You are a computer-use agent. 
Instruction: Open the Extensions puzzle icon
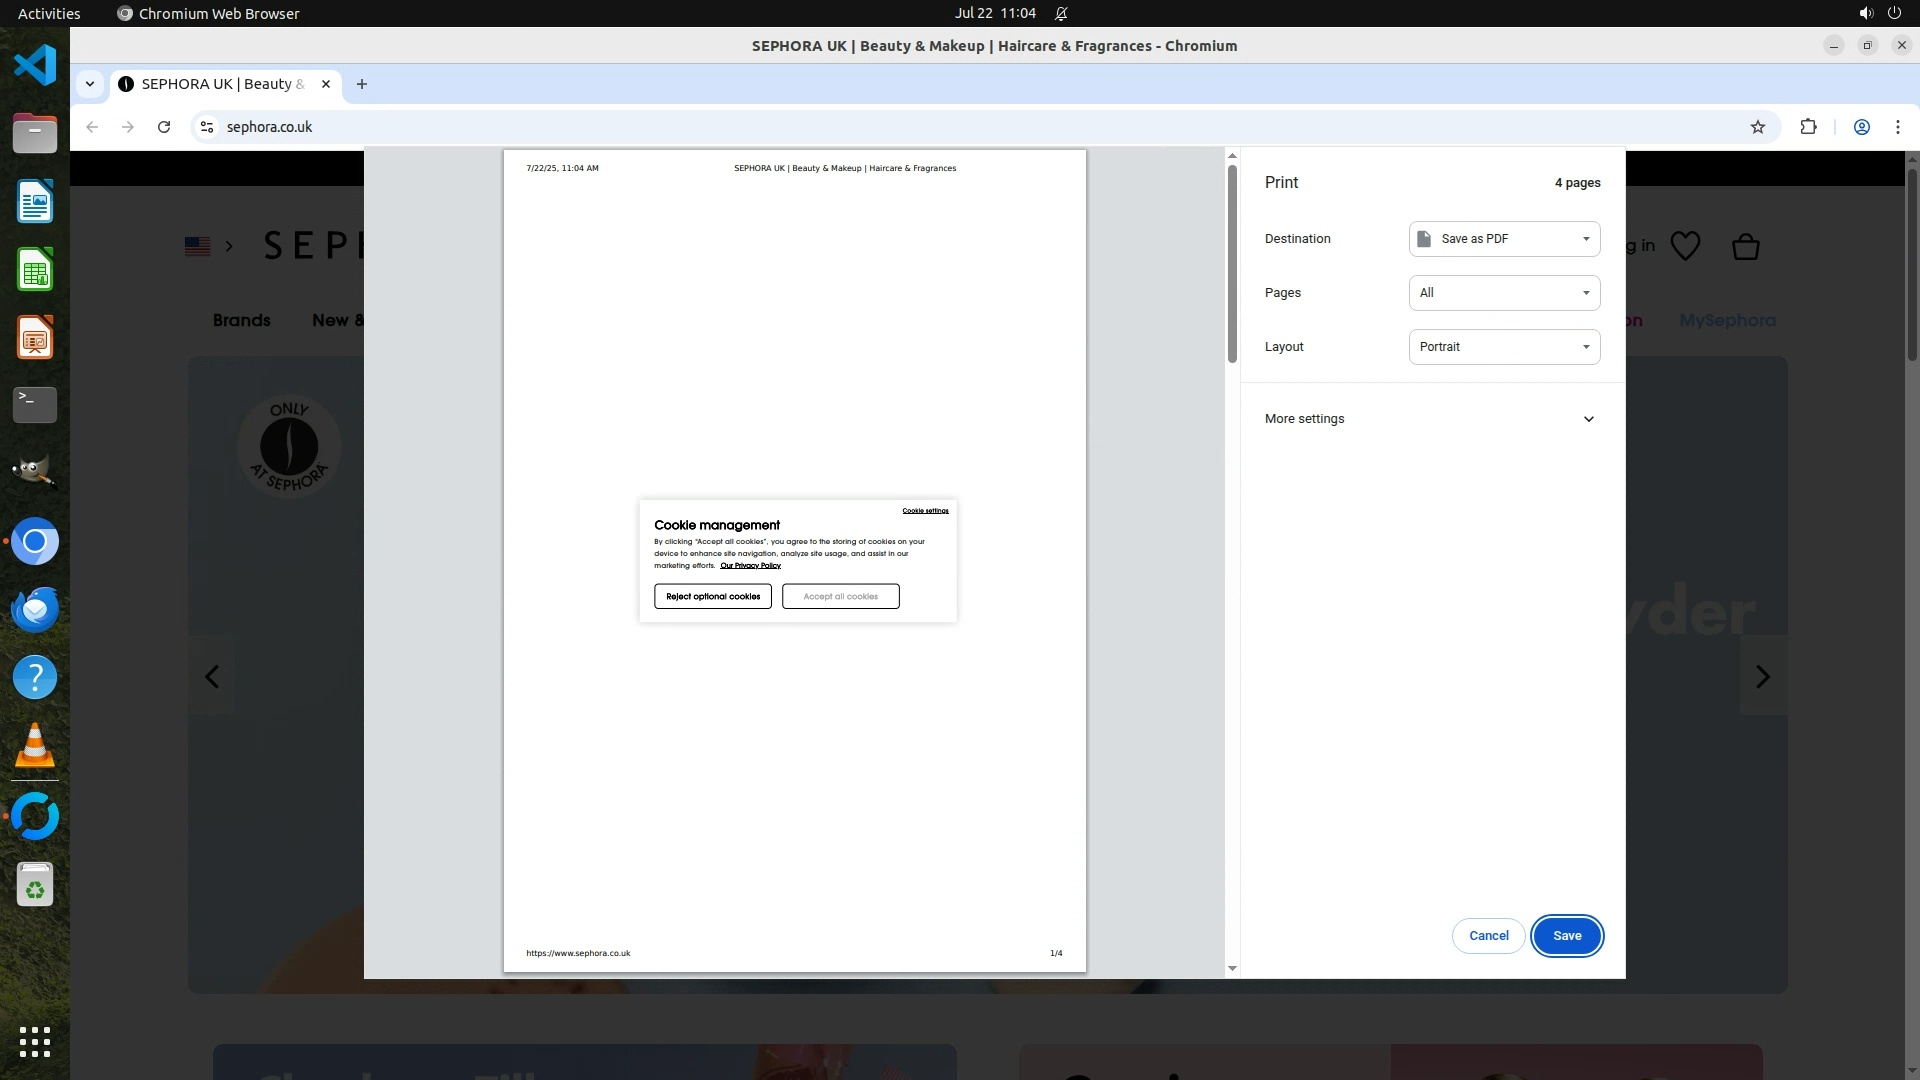[x=1808, y=127]
